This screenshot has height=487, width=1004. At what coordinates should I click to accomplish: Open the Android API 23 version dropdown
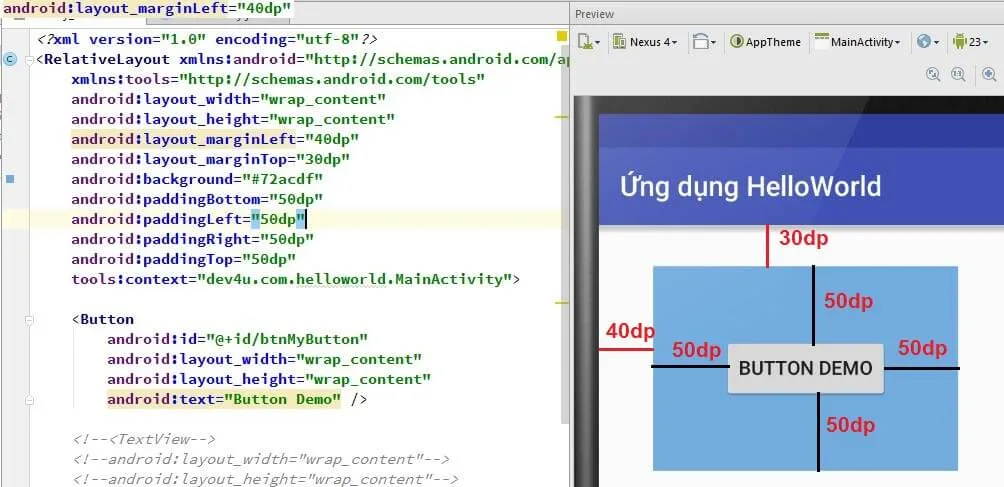[970, 42]
